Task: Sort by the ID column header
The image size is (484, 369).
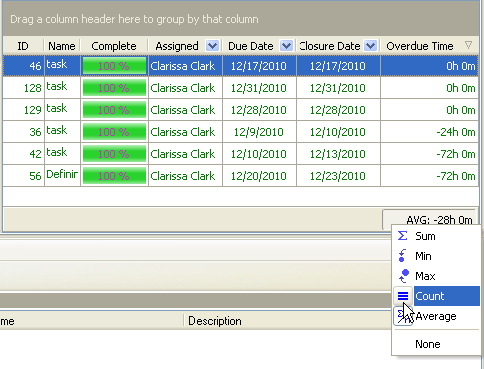Action: (x=23, y=46)
